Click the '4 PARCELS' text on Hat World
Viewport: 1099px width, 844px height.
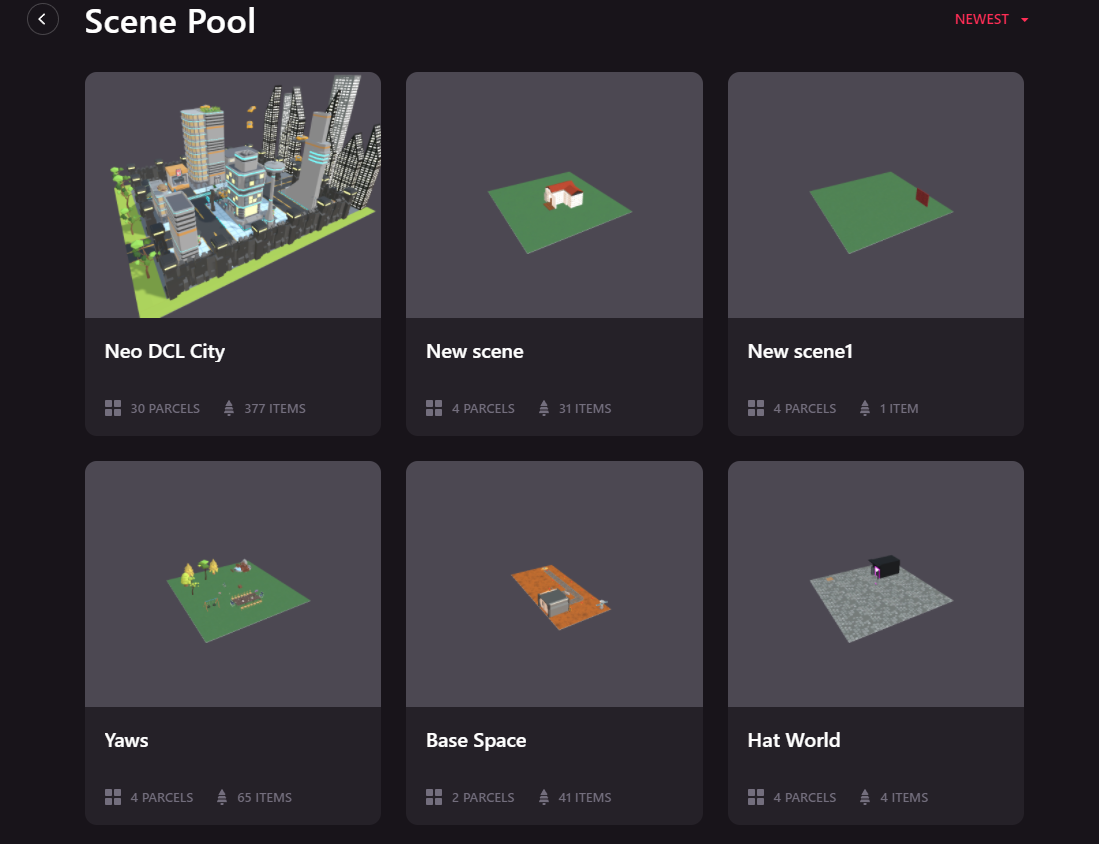point(805,798)
